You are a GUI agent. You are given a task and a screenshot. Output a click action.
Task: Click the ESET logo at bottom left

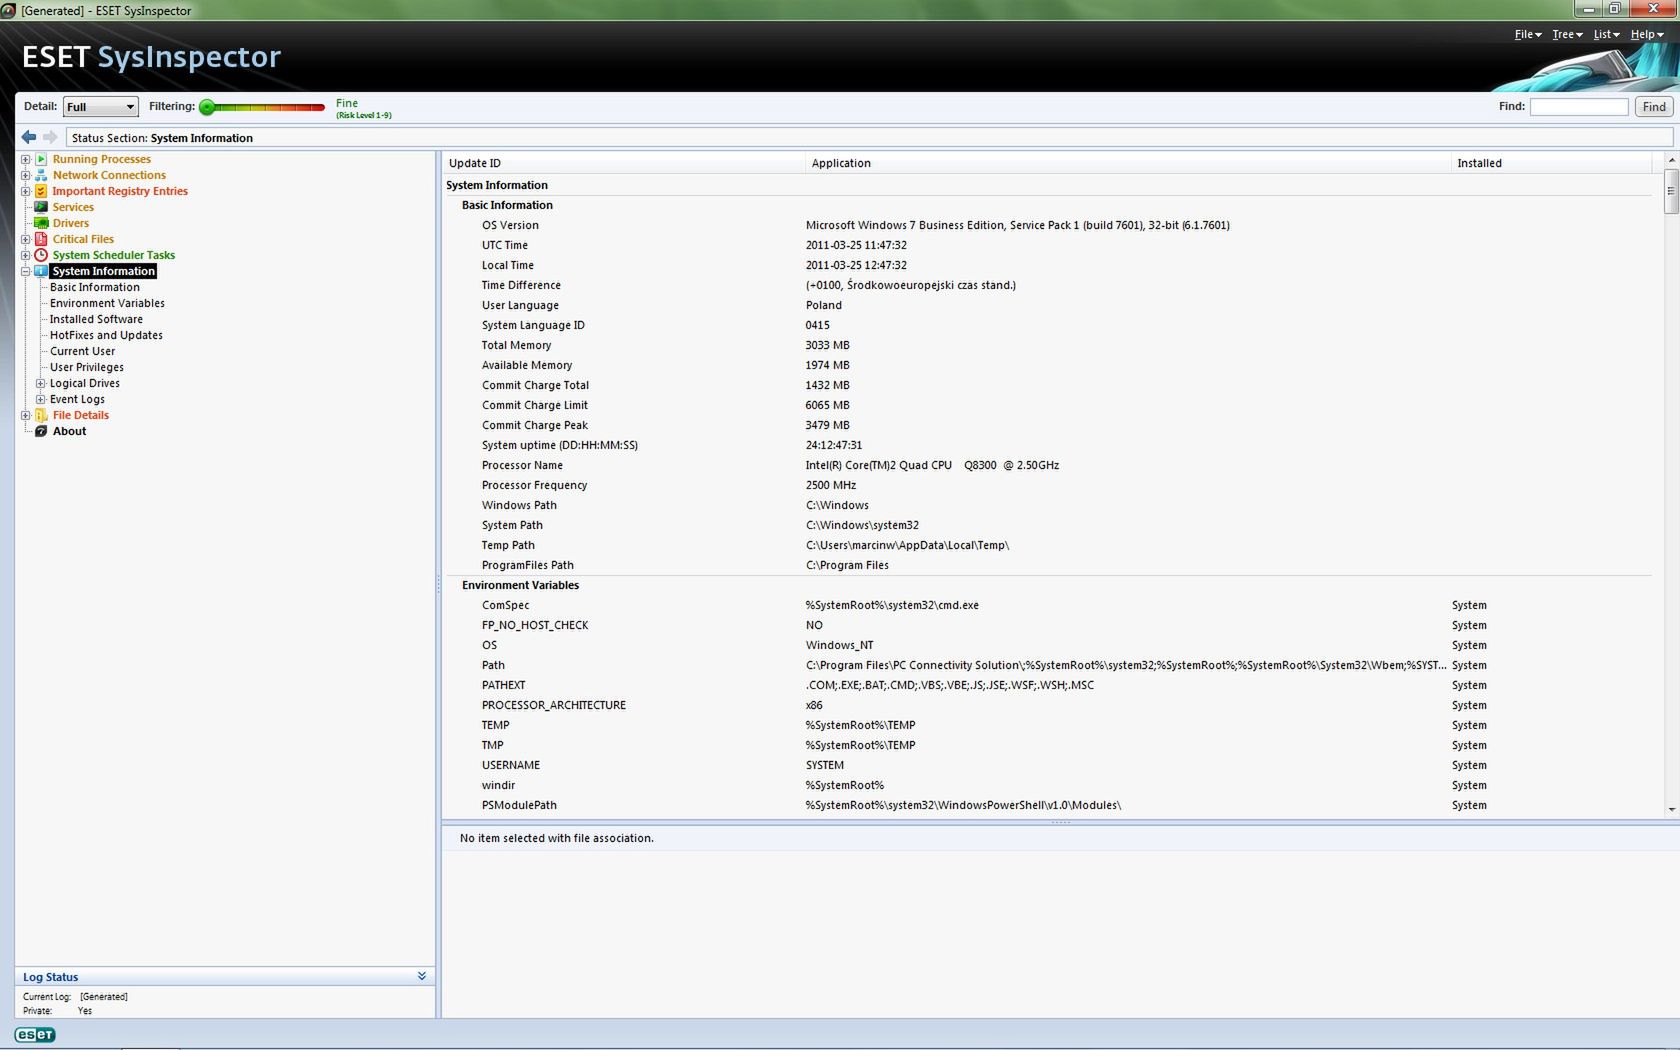[x=35, y=1035]
